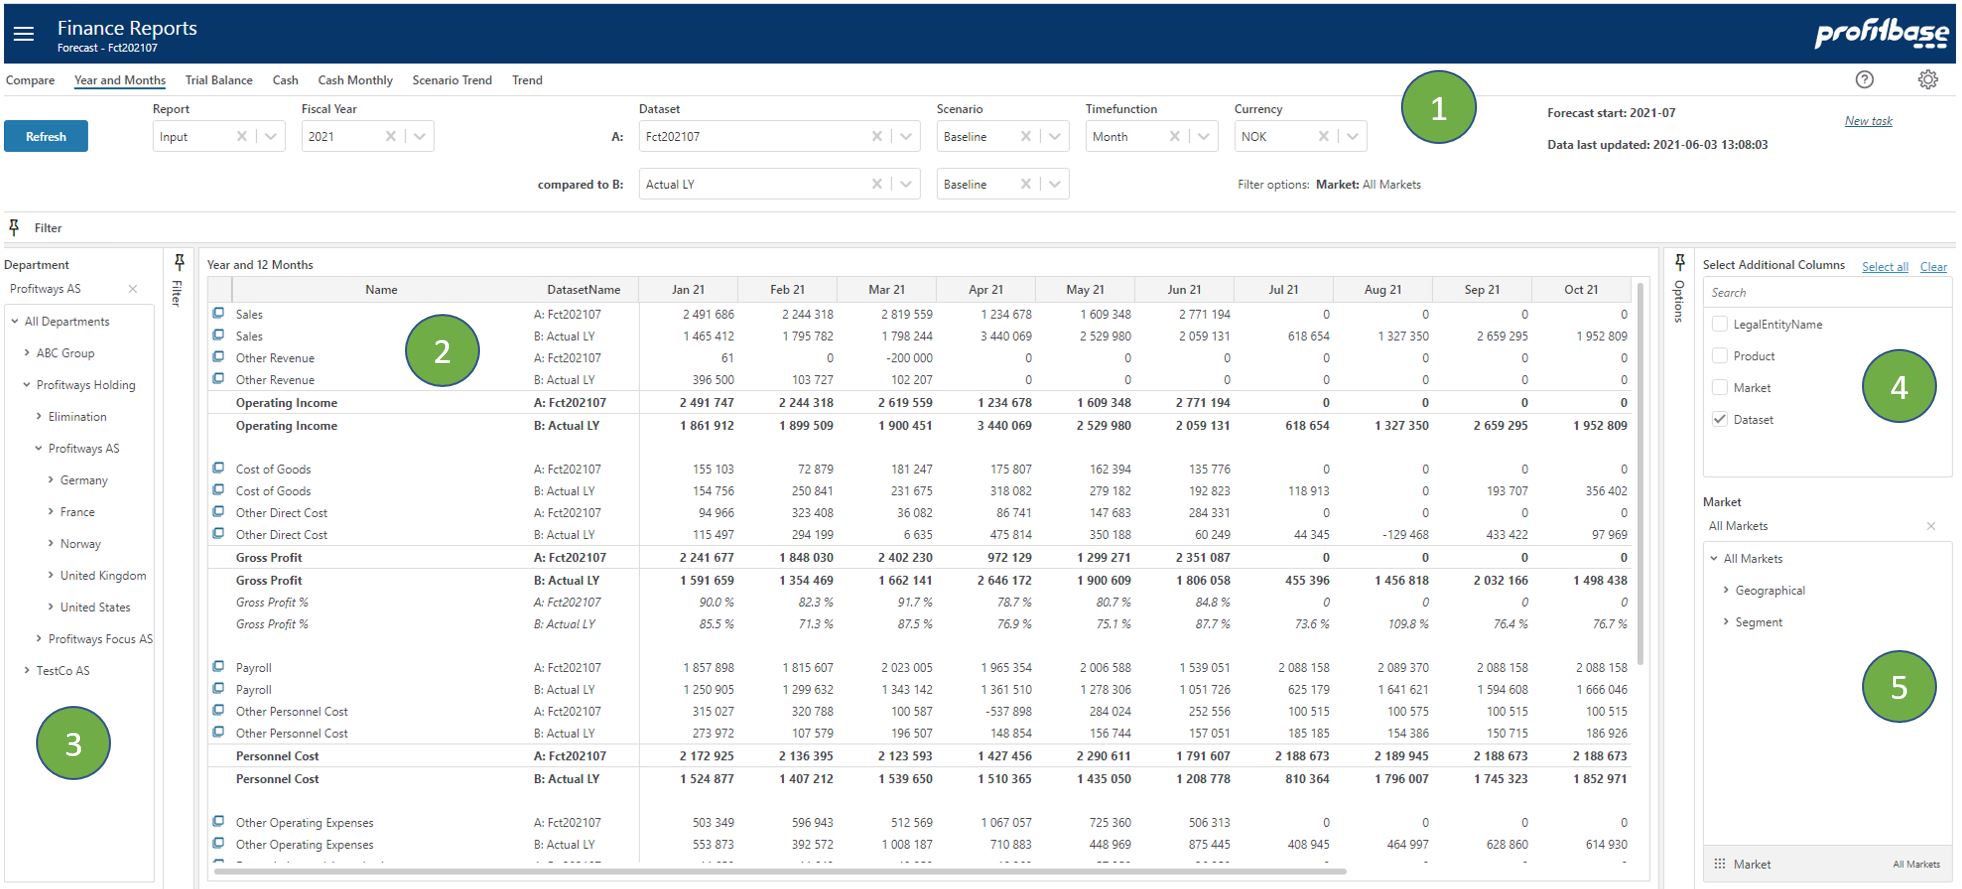Open the settings gear icon
This screenshot has width=1962, height=889.
coord(1928,80)
